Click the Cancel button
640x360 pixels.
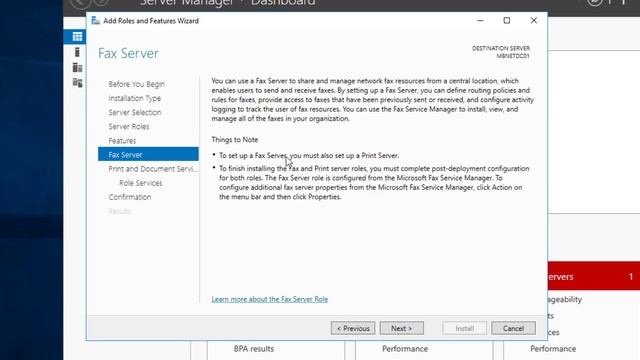coord(513,328)
